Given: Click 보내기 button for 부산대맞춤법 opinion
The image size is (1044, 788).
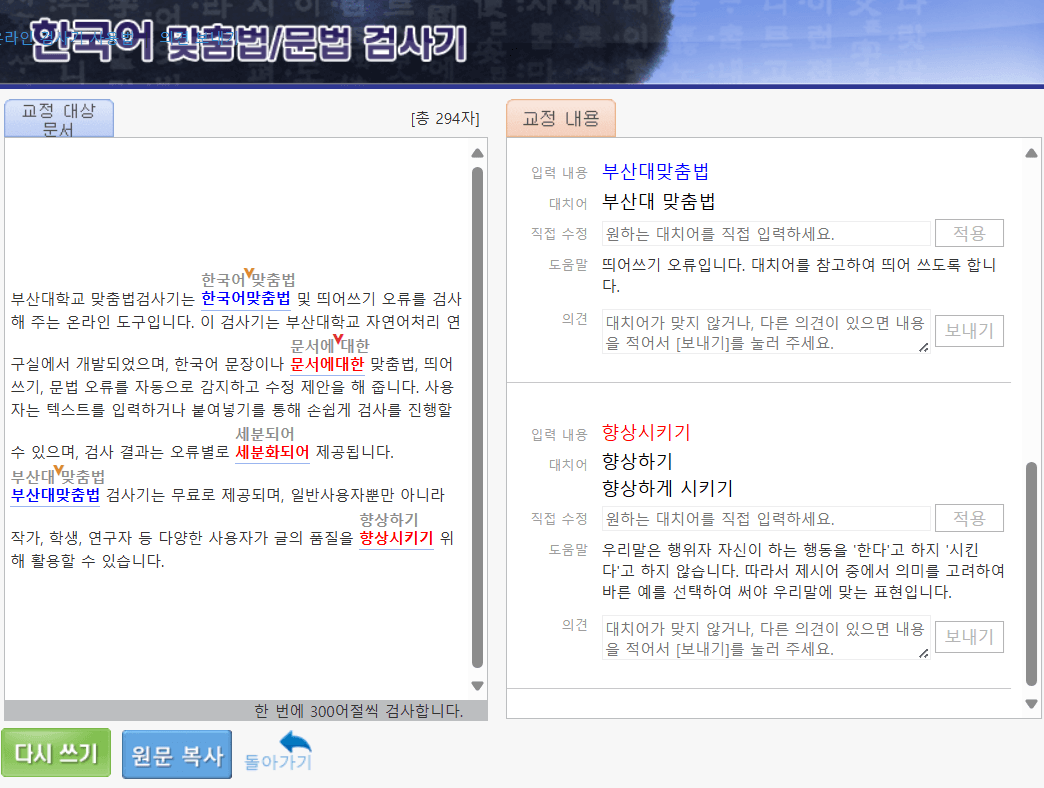Looking at the screenshot, I should click(969, 331).
